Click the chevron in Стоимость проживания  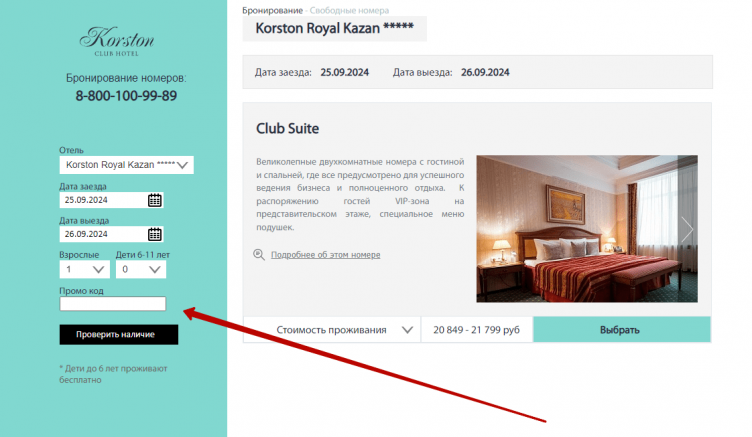(407, 330)
